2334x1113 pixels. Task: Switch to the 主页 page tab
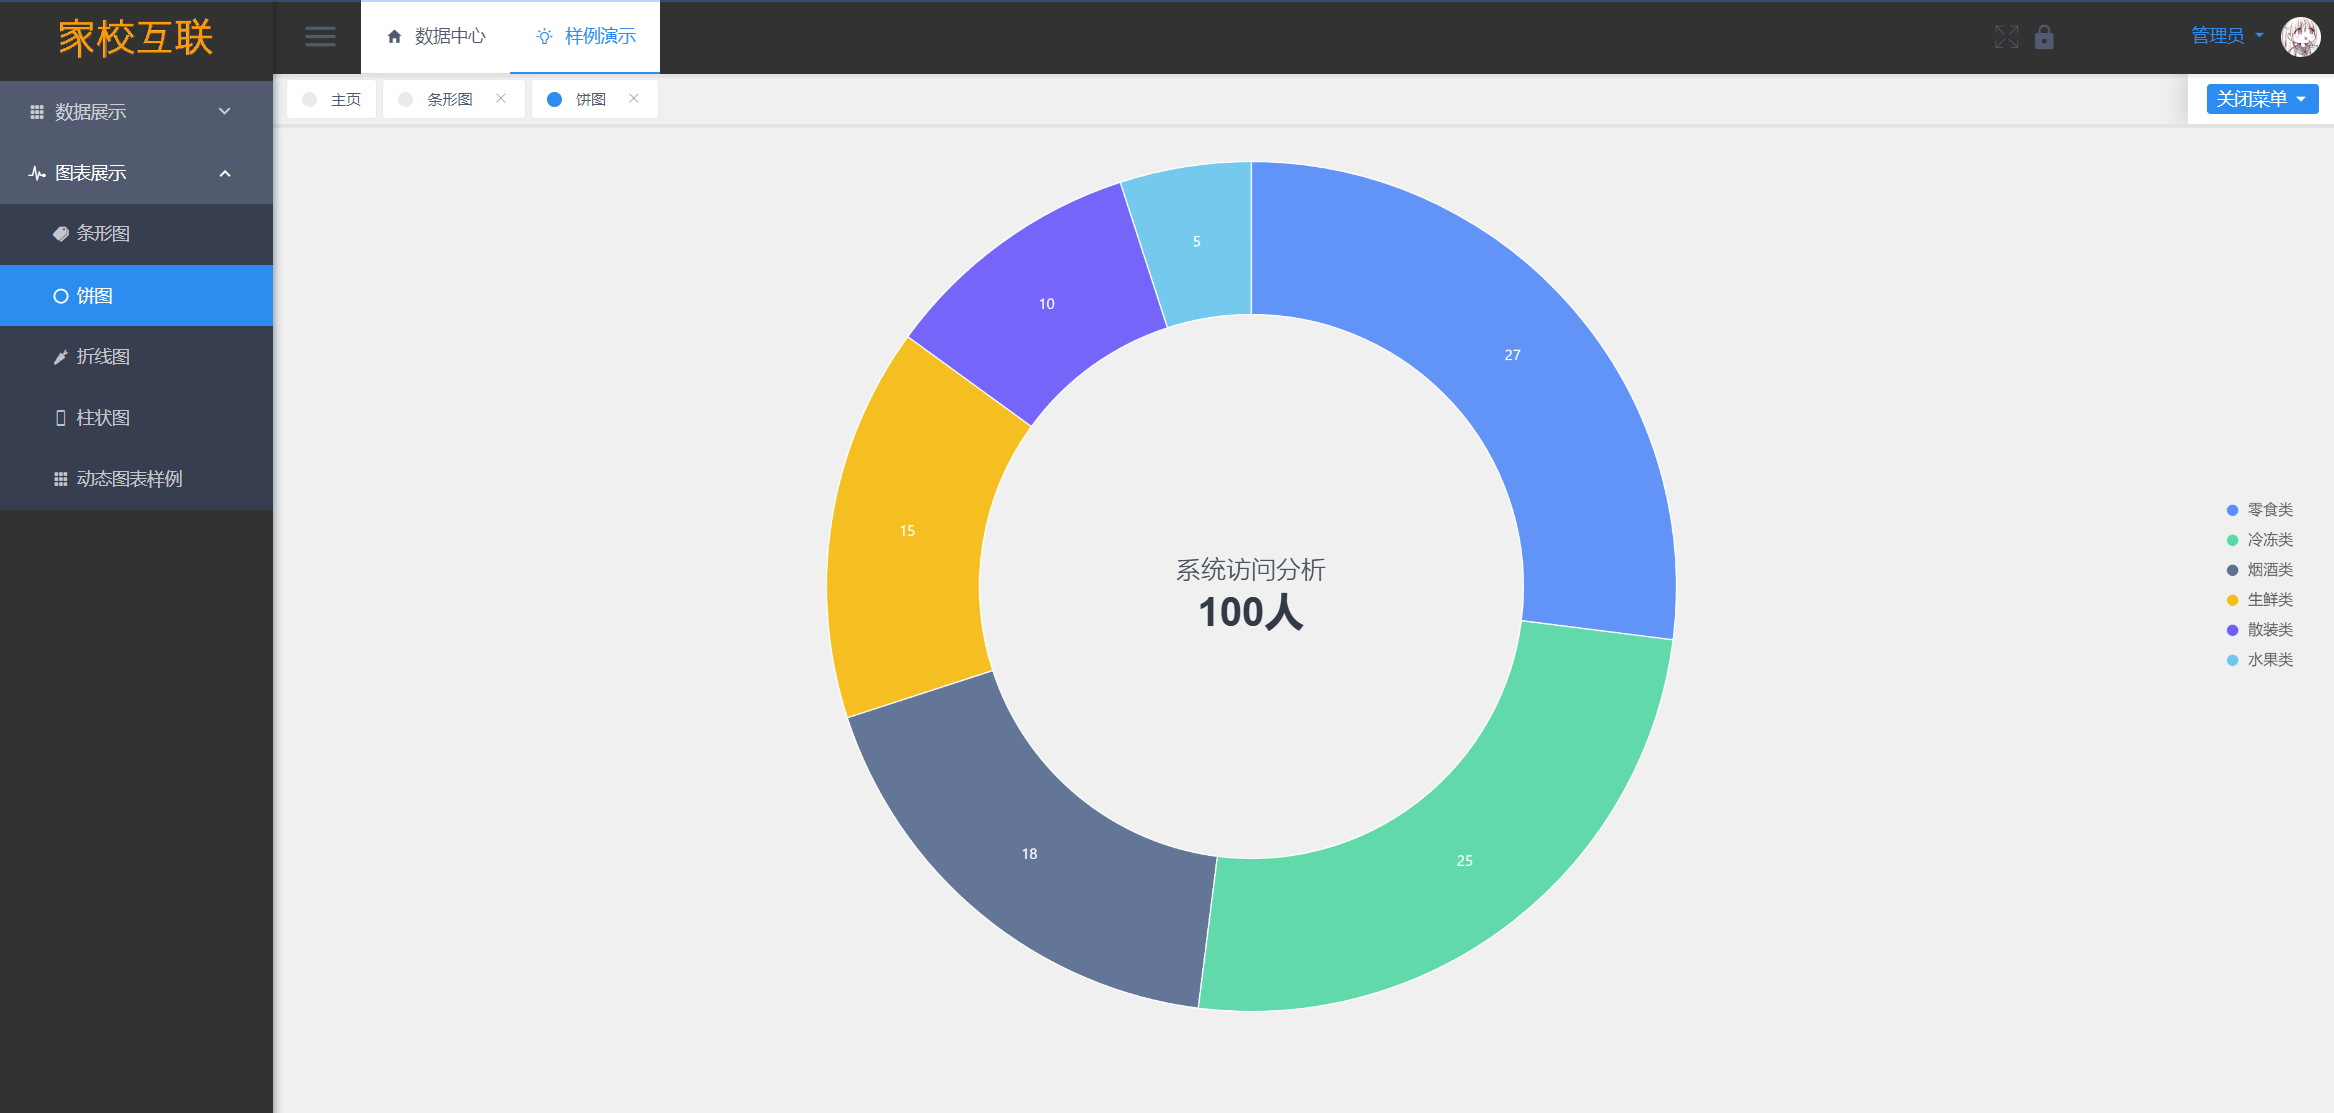click(x=345, y=99)
